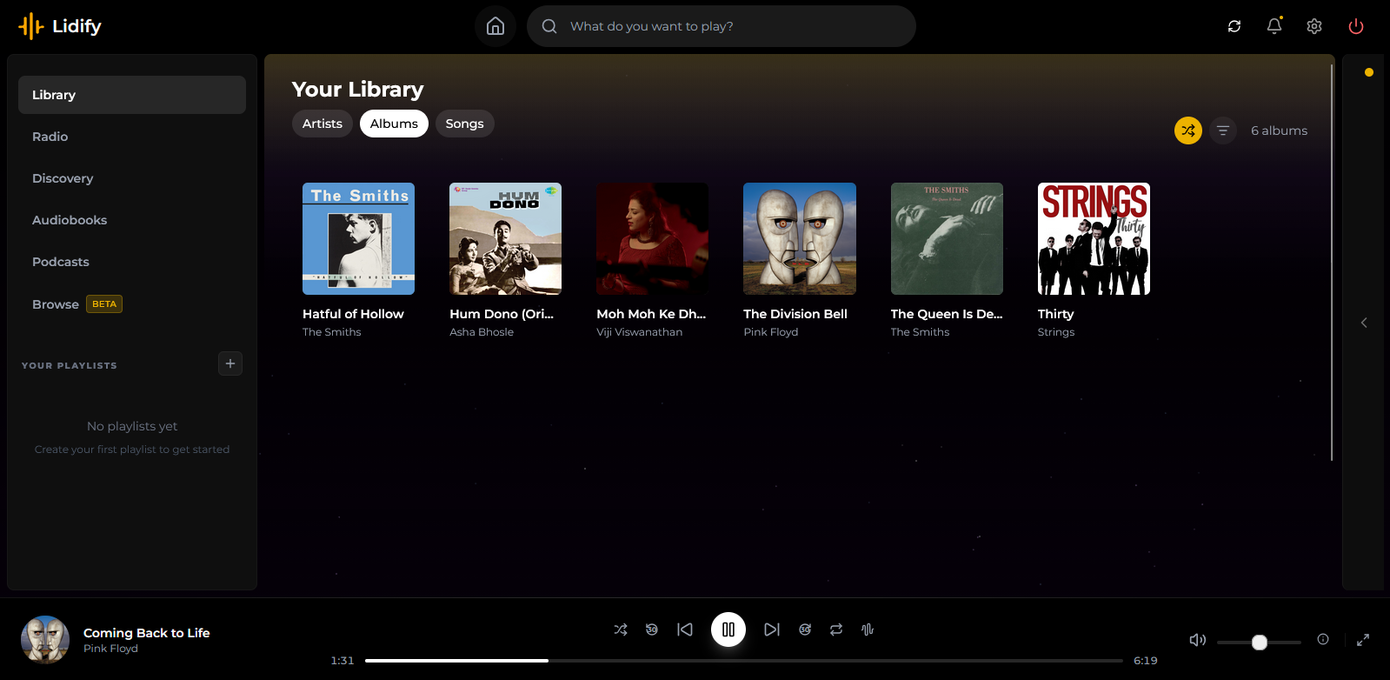
Task: Click the 'Viji Viswanathan' artist name
Action: (640, 333)
